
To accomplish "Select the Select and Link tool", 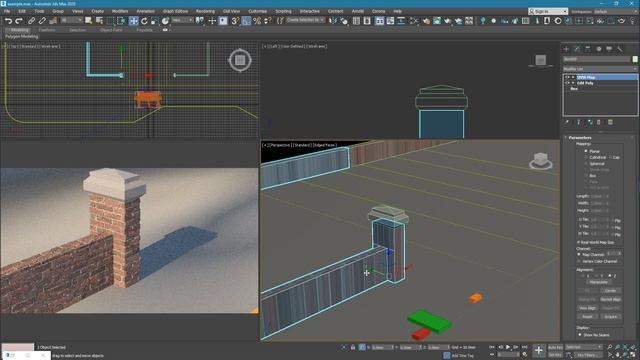I will pyautogui.click(x=31, y=21).
